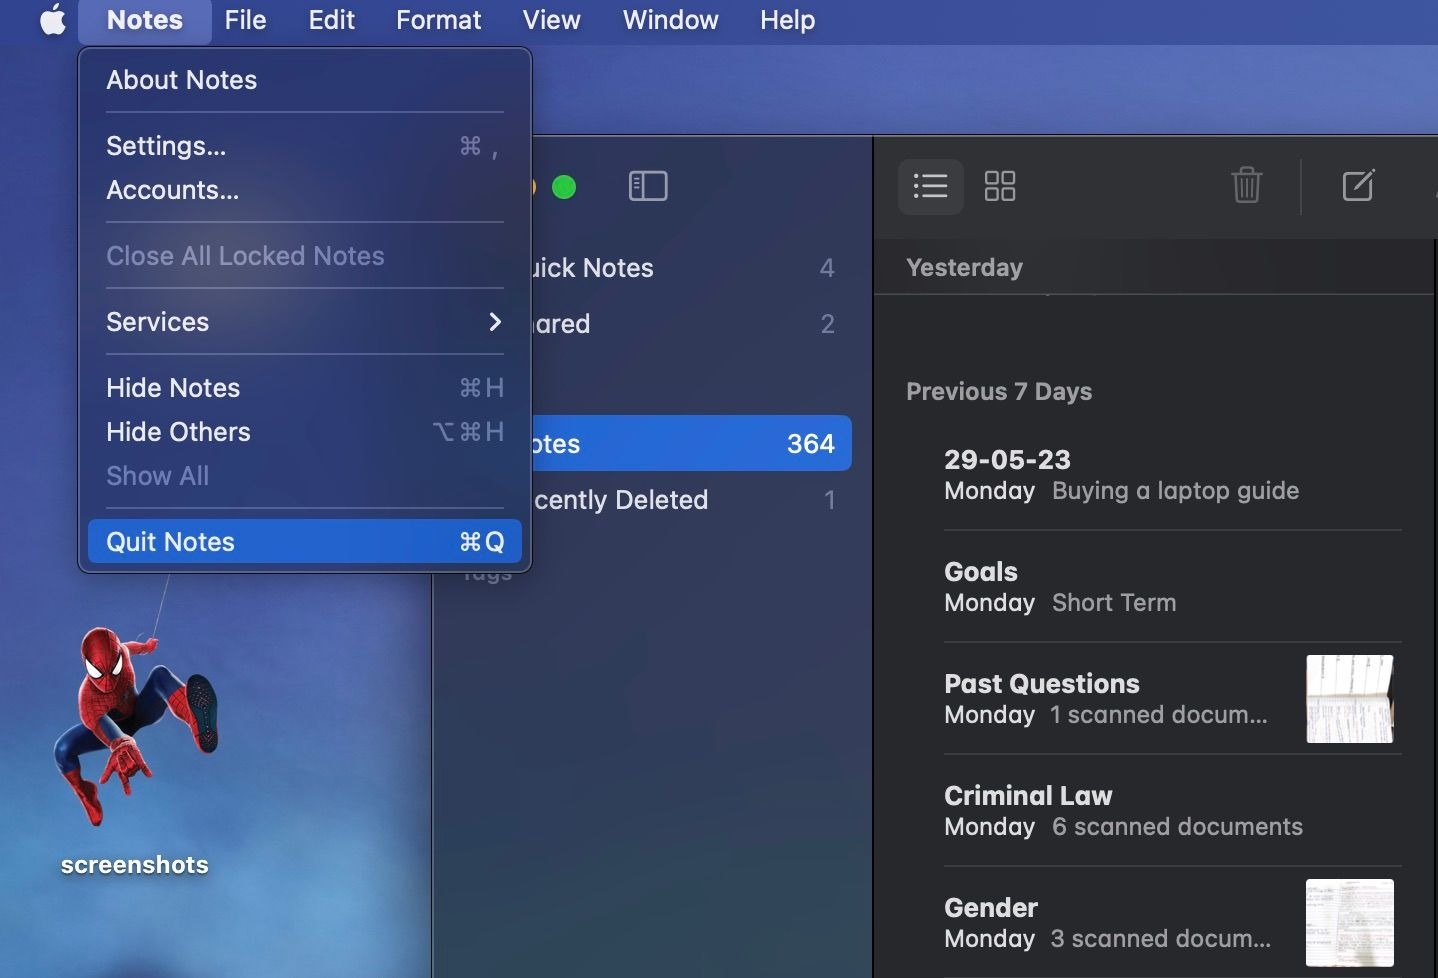Click the Past Questions scanned thumbnail
Screen dimensions: 1438x978
click(x=1350, y=699)
